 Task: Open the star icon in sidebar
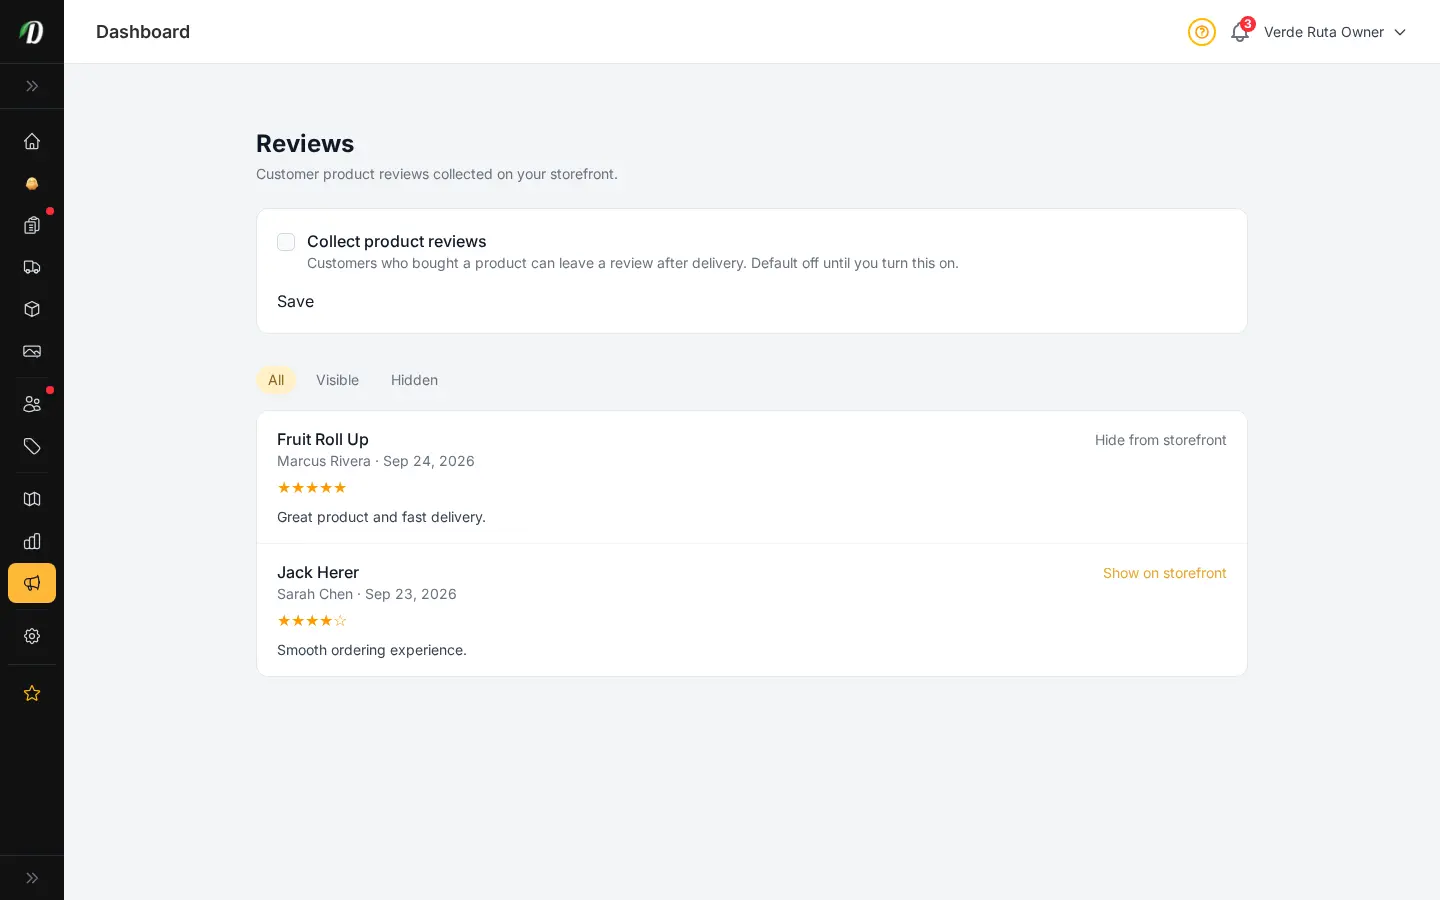coord(32,693)
